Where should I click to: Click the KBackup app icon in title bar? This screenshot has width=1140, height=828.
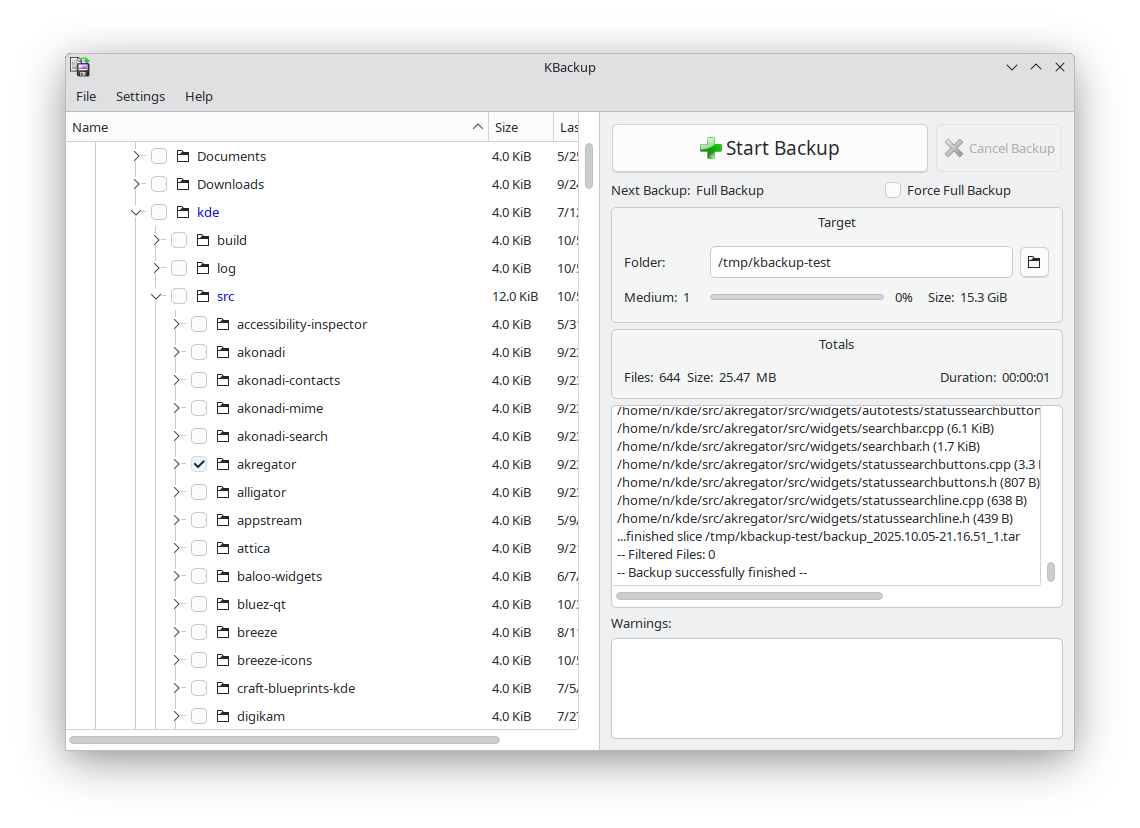(80, 67)
